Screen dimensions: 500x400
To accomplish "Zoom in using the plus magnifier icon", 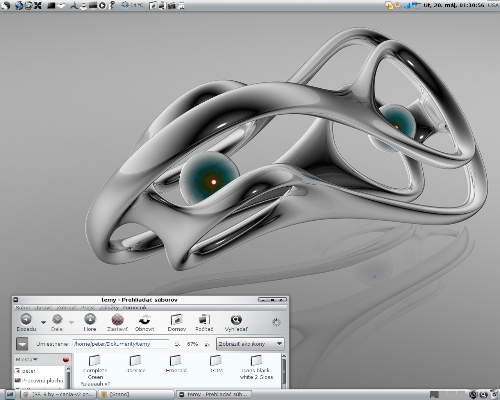I will click(x=207, y=344).
